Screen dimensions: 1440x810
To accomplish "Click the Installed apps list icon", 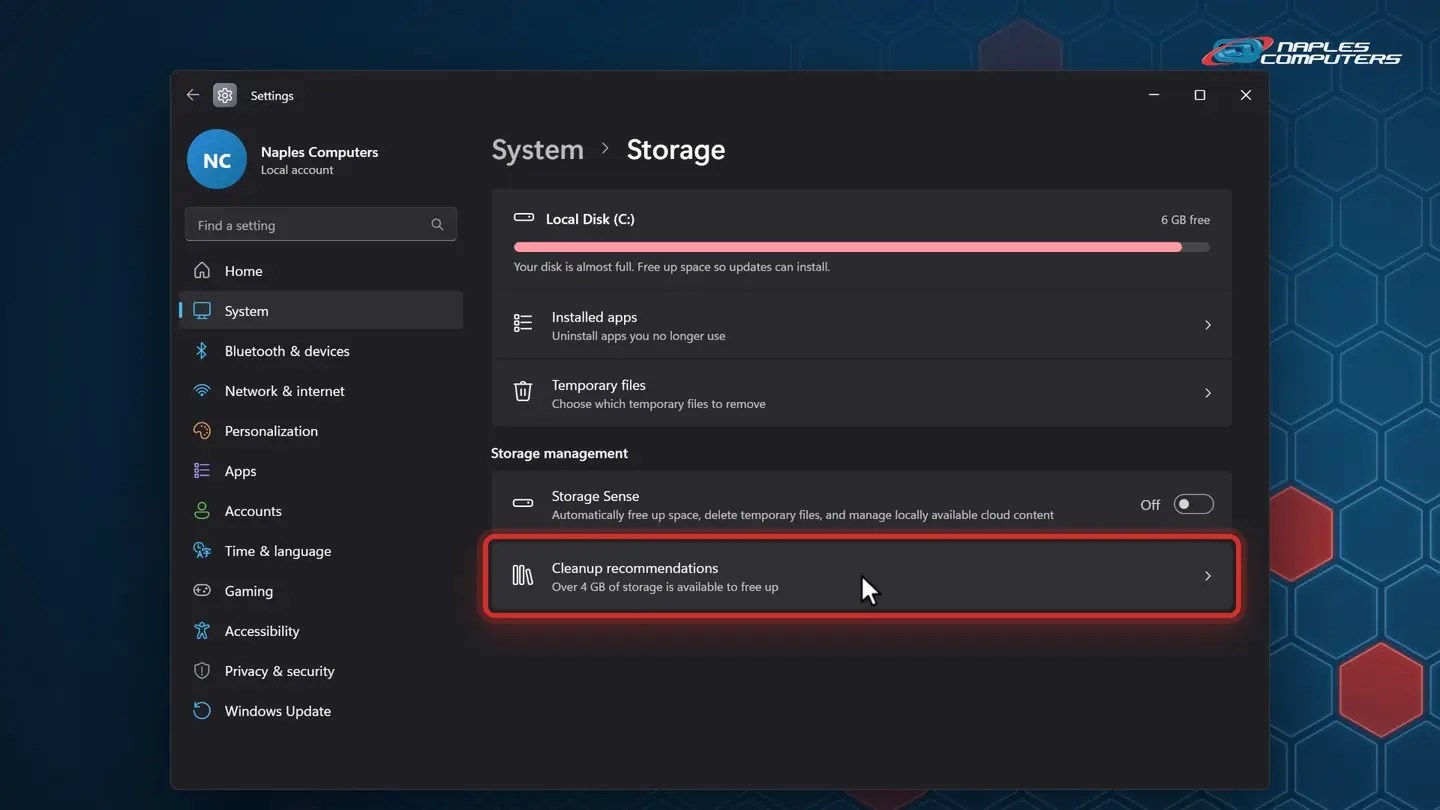I will [x=523, y=324].
